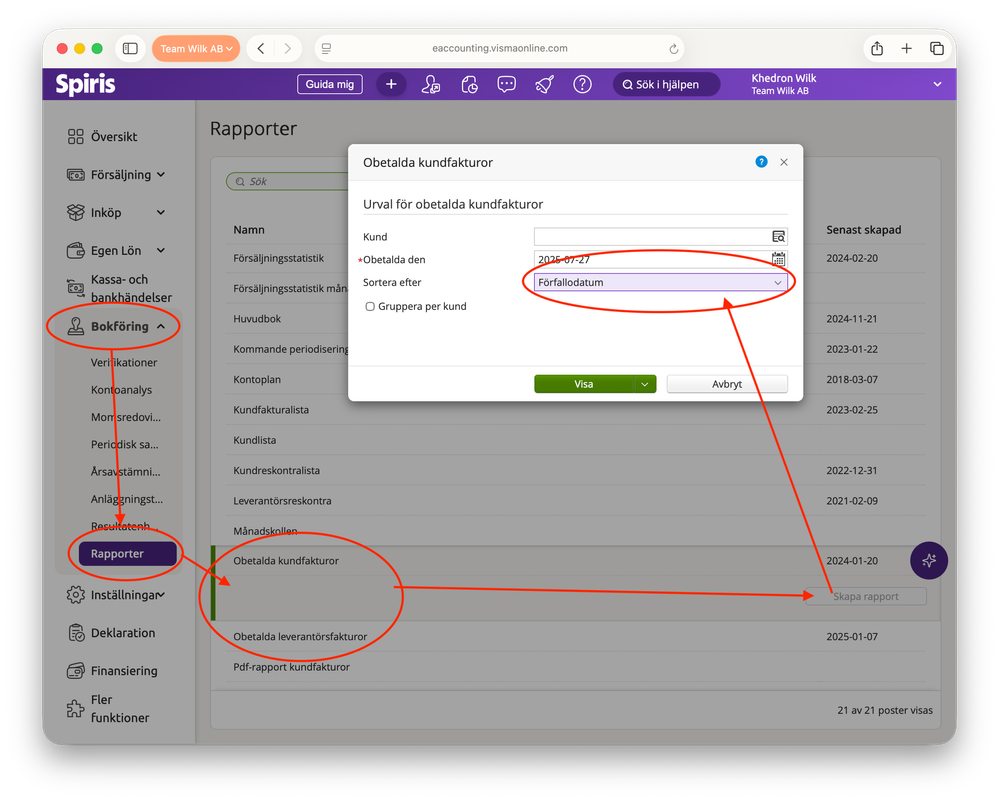999x801 pixels.
Task: Open customer lookup icon in Kund field
Action: [778, 236]
